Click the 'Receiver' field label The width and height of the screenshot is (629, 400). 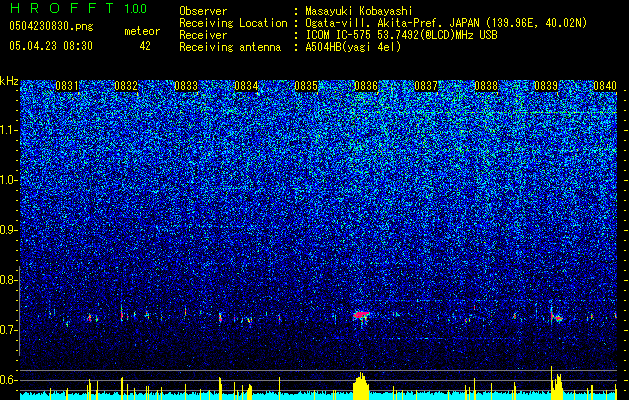point(203,35)
